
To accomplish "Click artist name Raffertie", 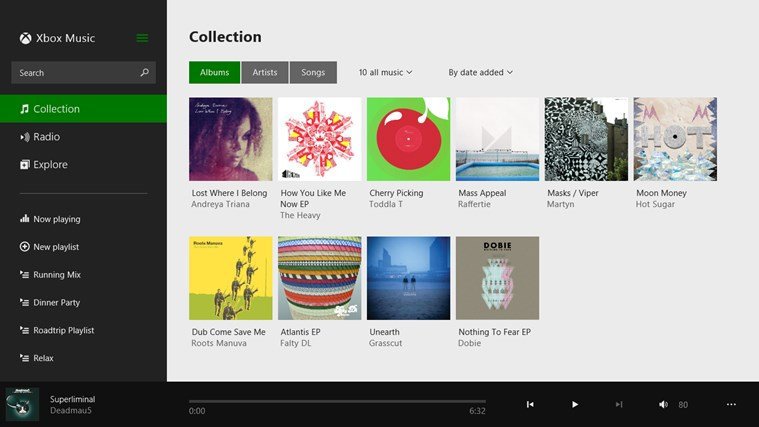I will click(x=474, y=204).
